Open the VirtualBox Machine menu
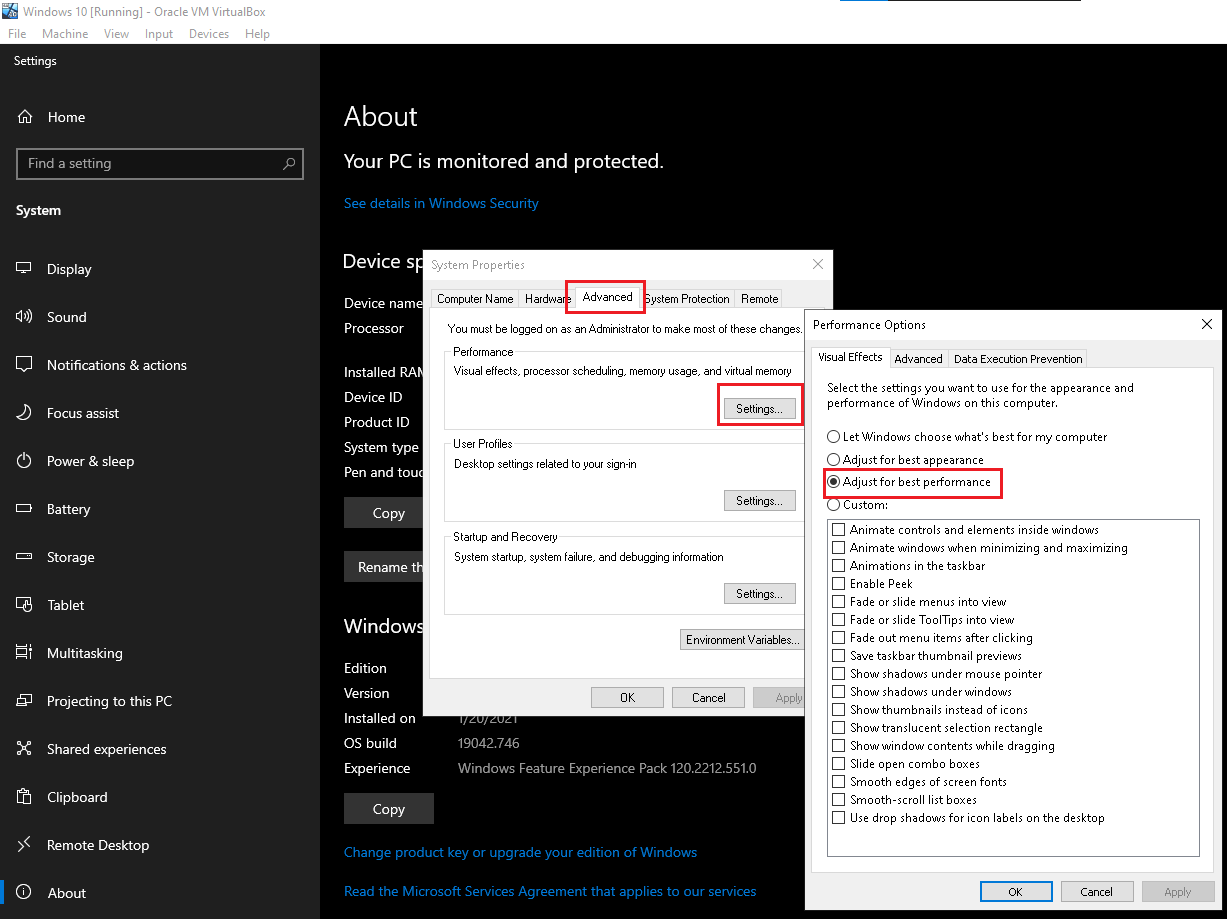 65,34
